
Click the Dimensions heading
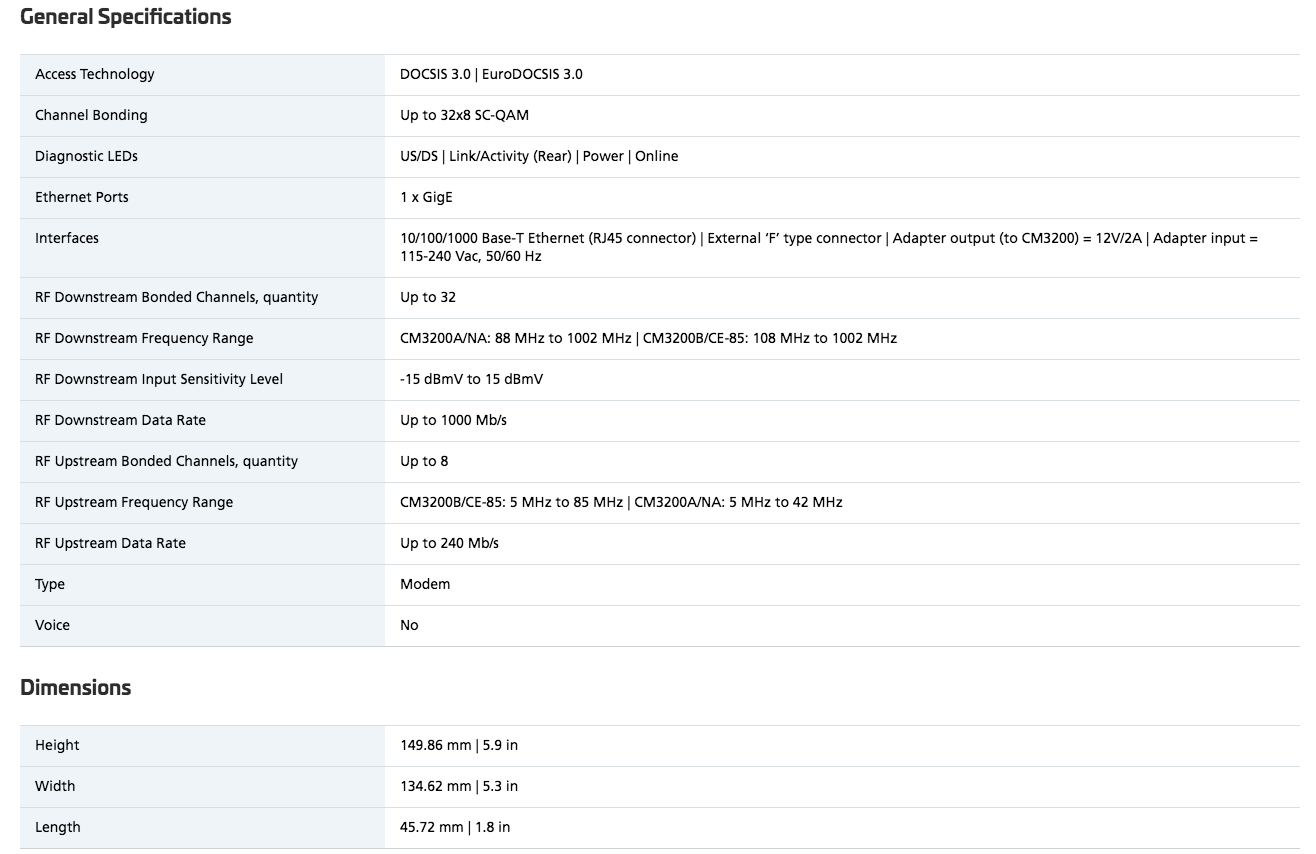tap(76, 688)
